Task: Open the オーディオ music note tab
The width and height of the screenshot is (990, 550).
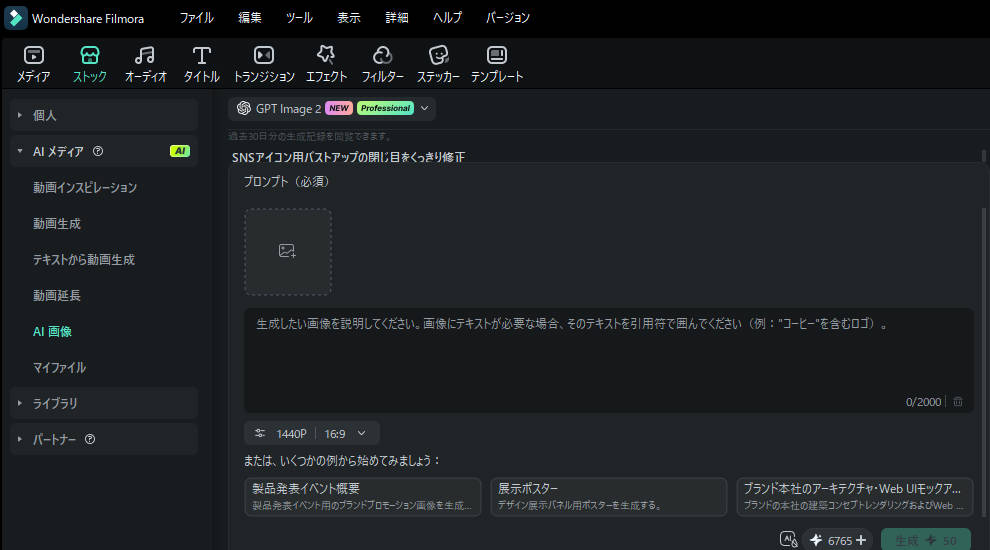Action: (145, 64)
